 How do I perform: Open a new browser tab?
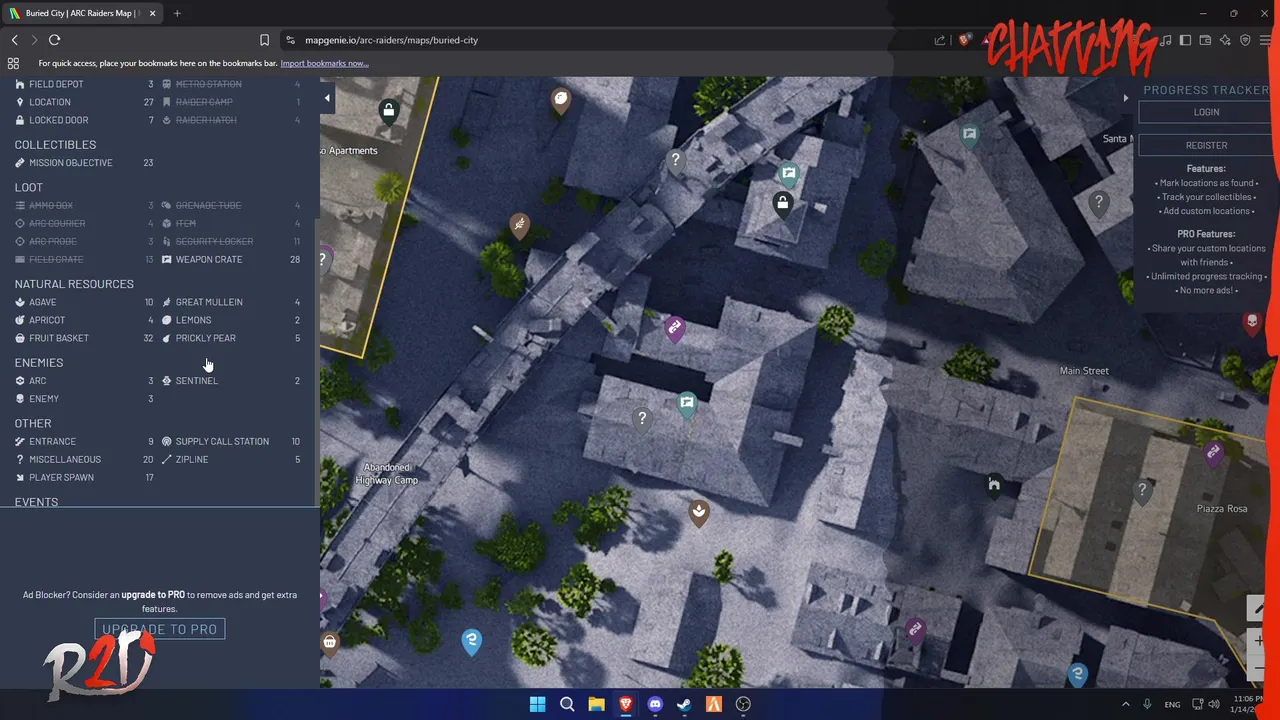click(177, 13)
